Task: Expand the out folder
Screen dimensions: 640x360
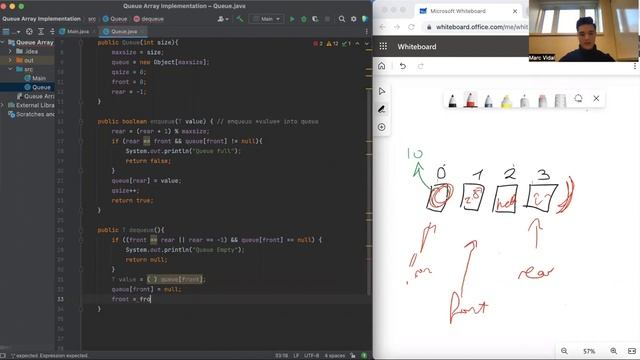Action: [x=10, y=60]
